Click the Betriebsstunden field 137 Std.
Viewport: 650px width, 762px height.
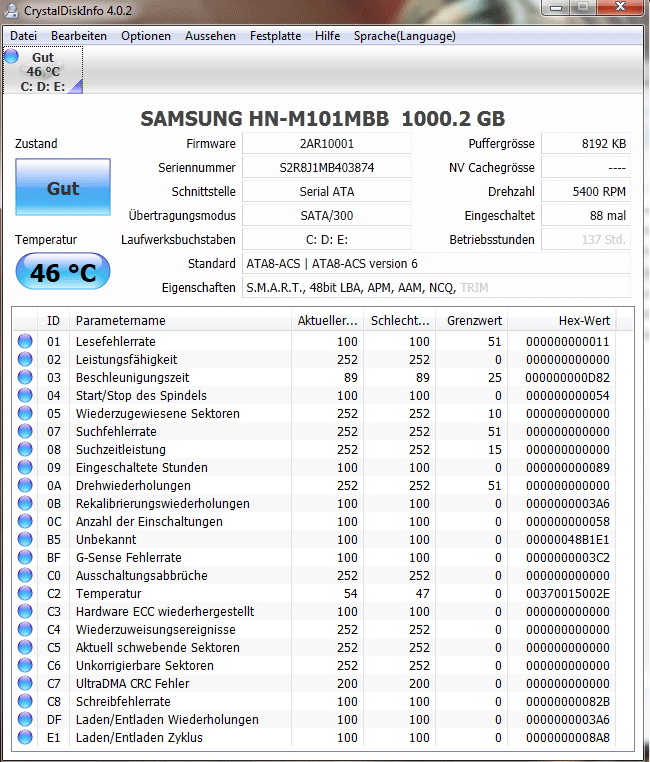pyautogui.click(x=586, y=239)
